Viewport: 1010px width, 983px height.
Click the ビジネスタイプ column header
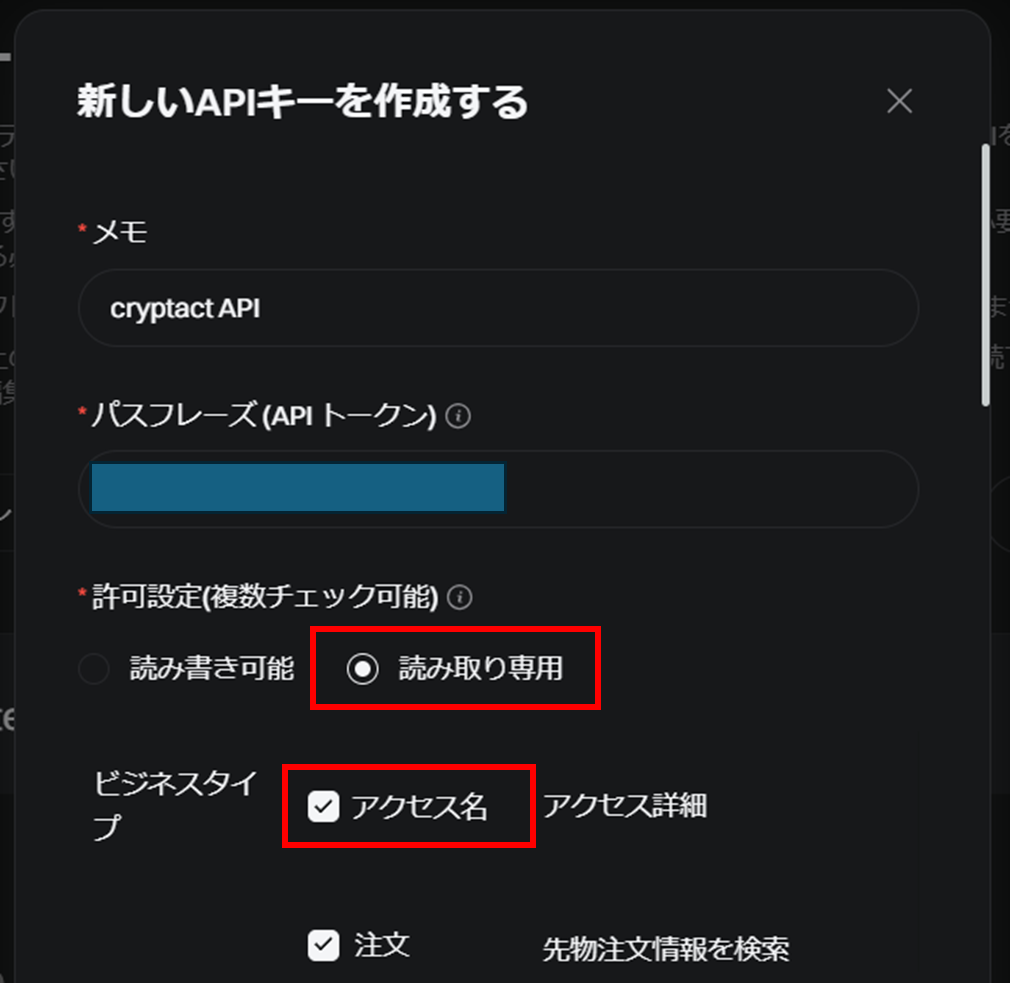[175, 805]
